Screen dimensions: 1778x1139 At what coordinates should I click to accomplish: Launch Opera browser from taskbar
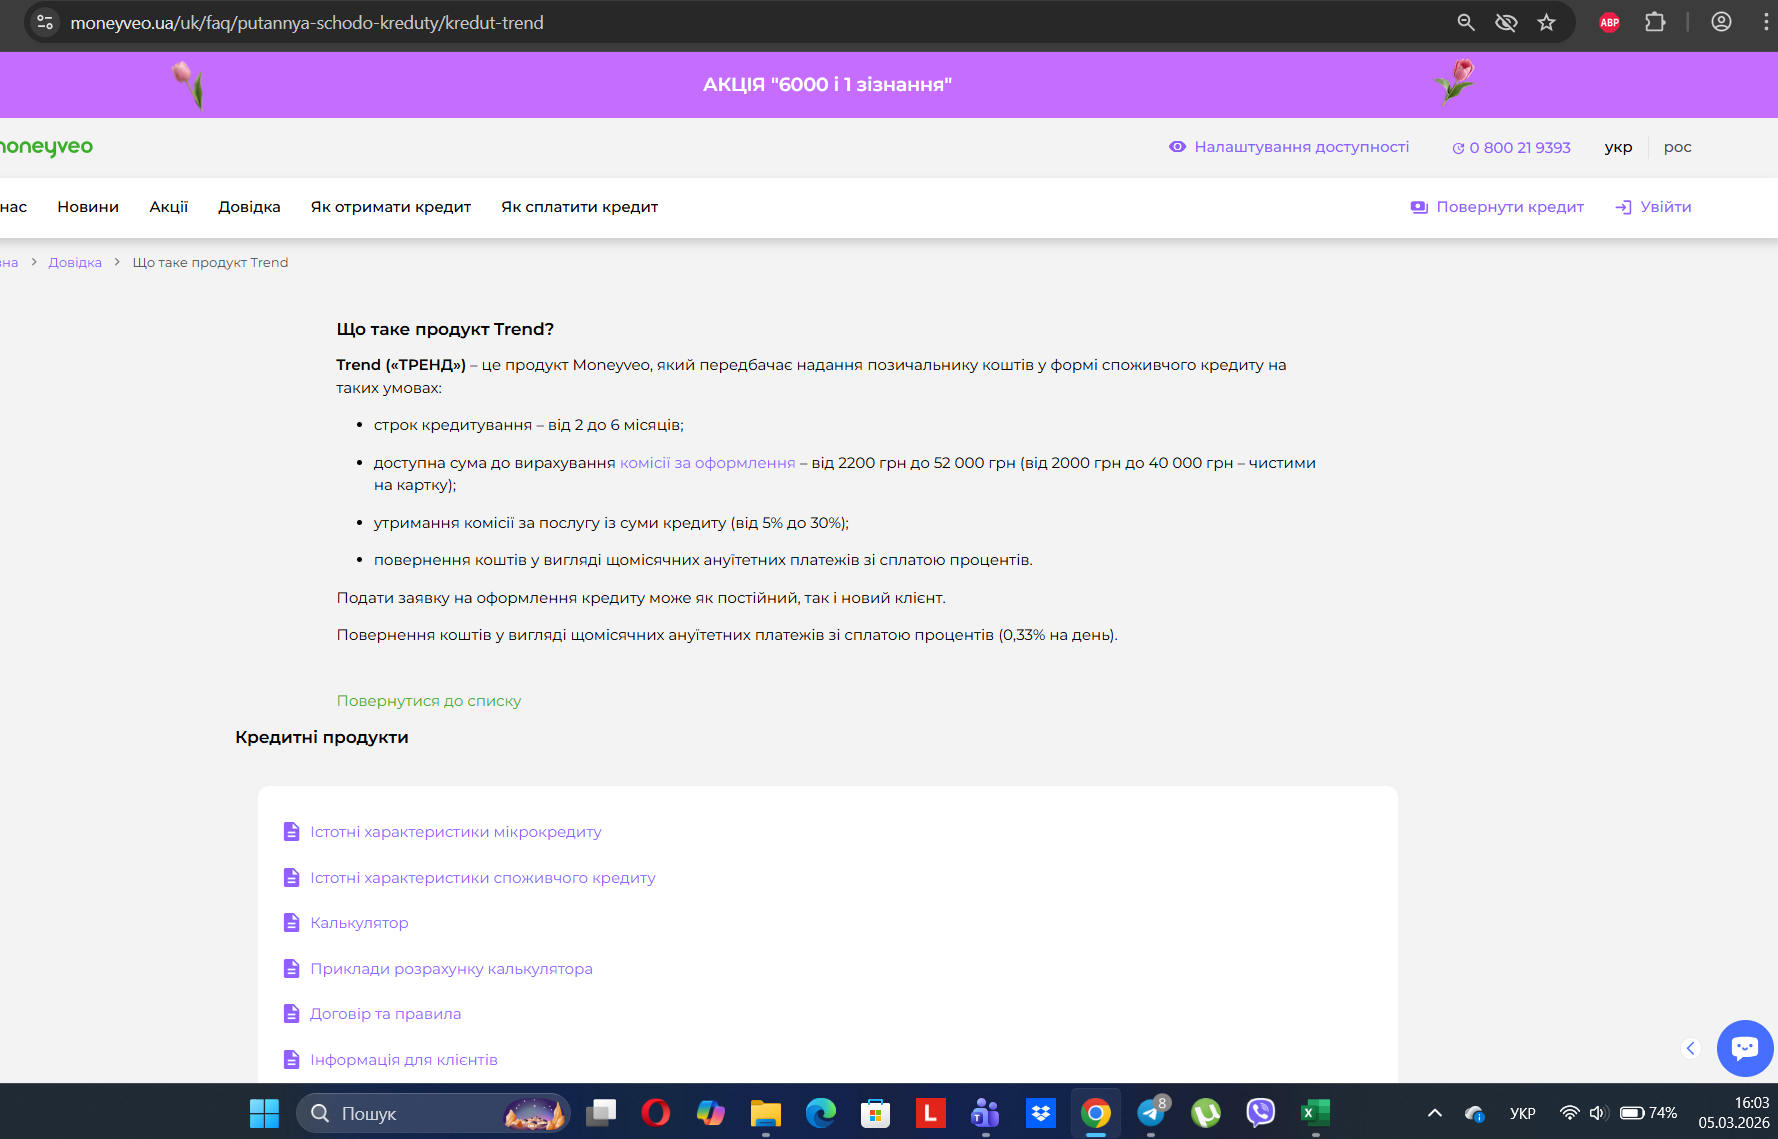pyautogui.click(x=656, y=1113)
